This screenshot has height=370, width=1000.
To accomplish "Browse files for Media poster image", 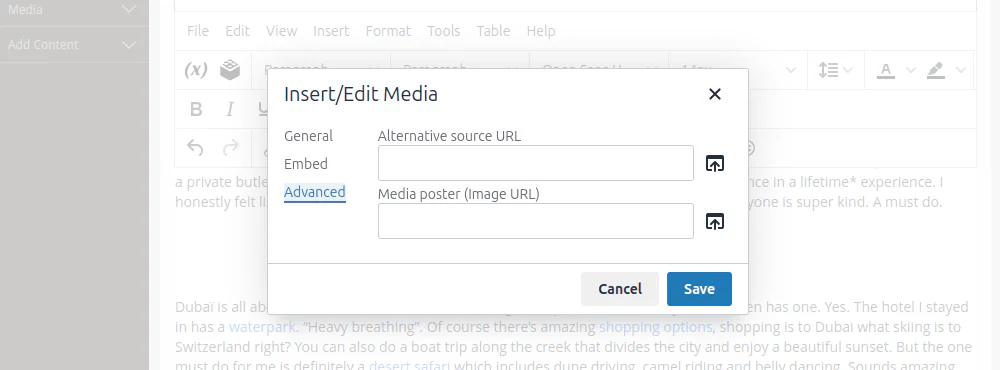I will 714,221.
